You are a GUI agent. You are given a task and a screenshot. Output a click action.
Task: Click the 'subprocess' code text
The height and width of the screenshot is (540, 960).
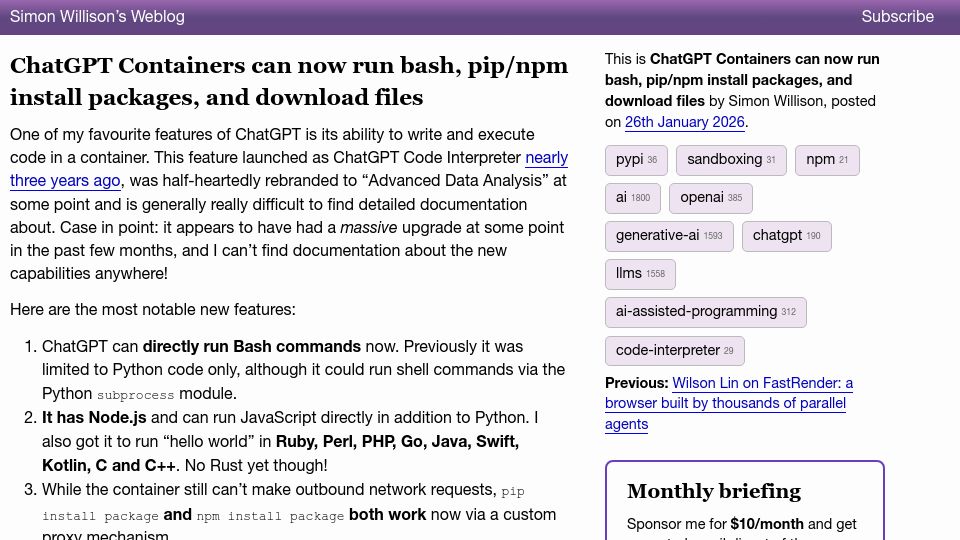tap(135, 395)
